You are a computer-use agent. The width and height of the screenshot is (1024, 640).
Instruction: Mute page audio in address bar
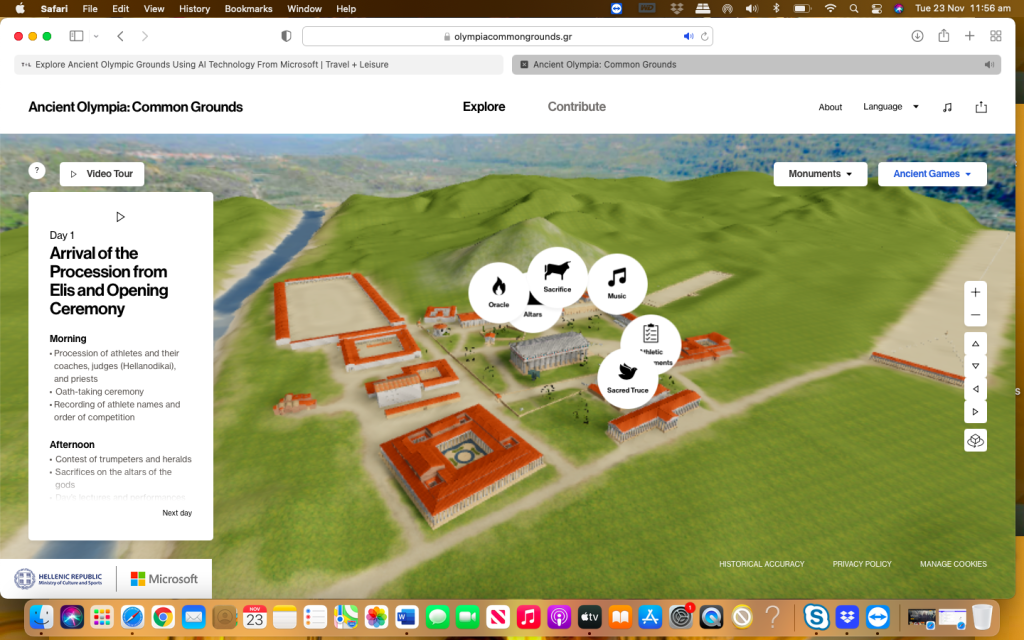click(688, 37)
